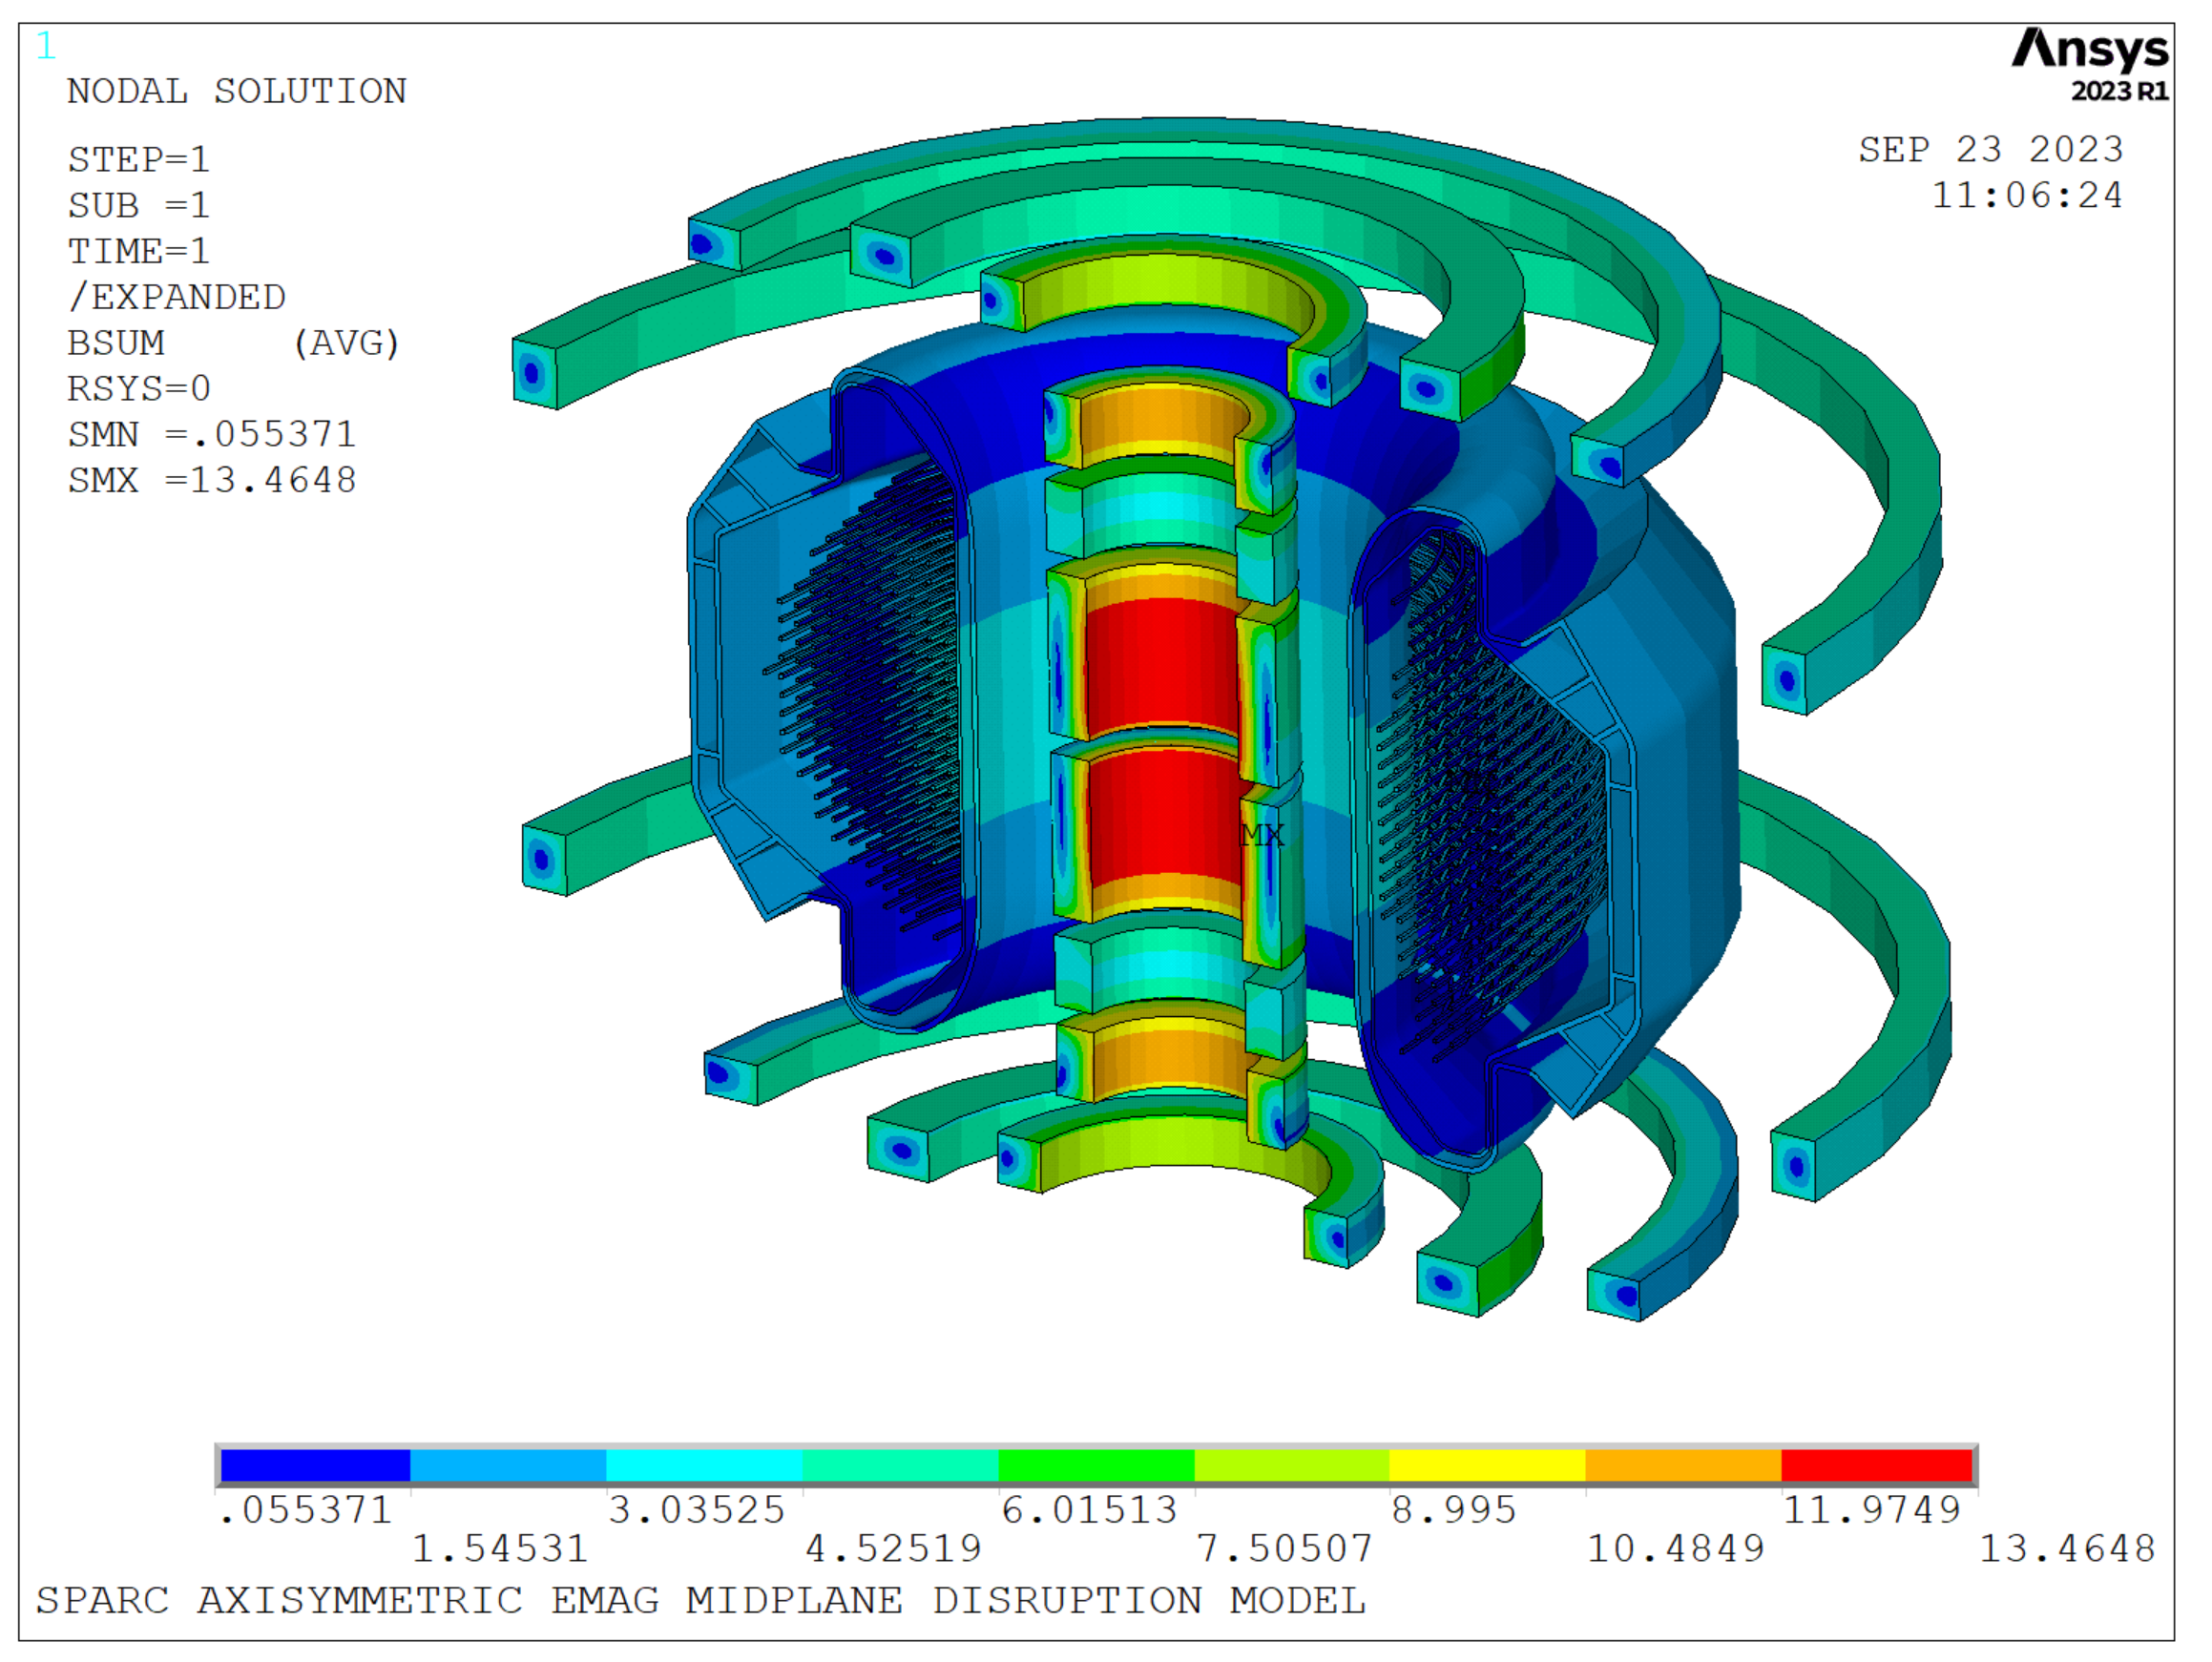The height and width of the screenshot is (1662, 2212).
Task: Click the yellow legend color band
Action: click(x=1486, y=1466)
